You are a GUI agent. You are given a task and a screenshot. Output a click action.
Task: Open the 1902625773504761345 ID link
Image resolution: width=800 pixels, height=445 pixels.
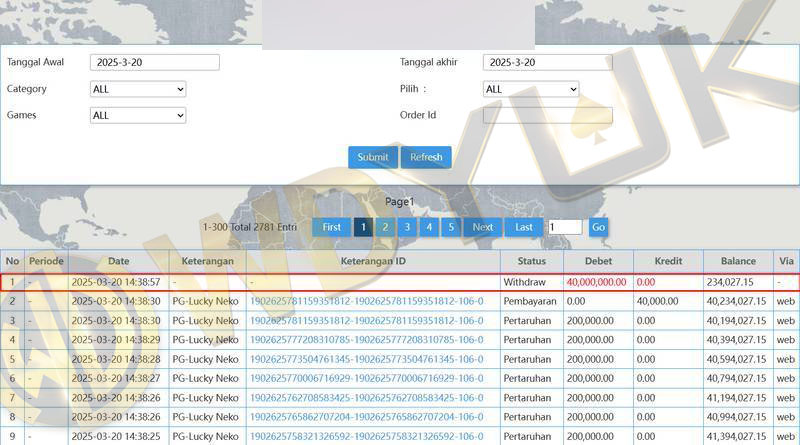point(366,359)
